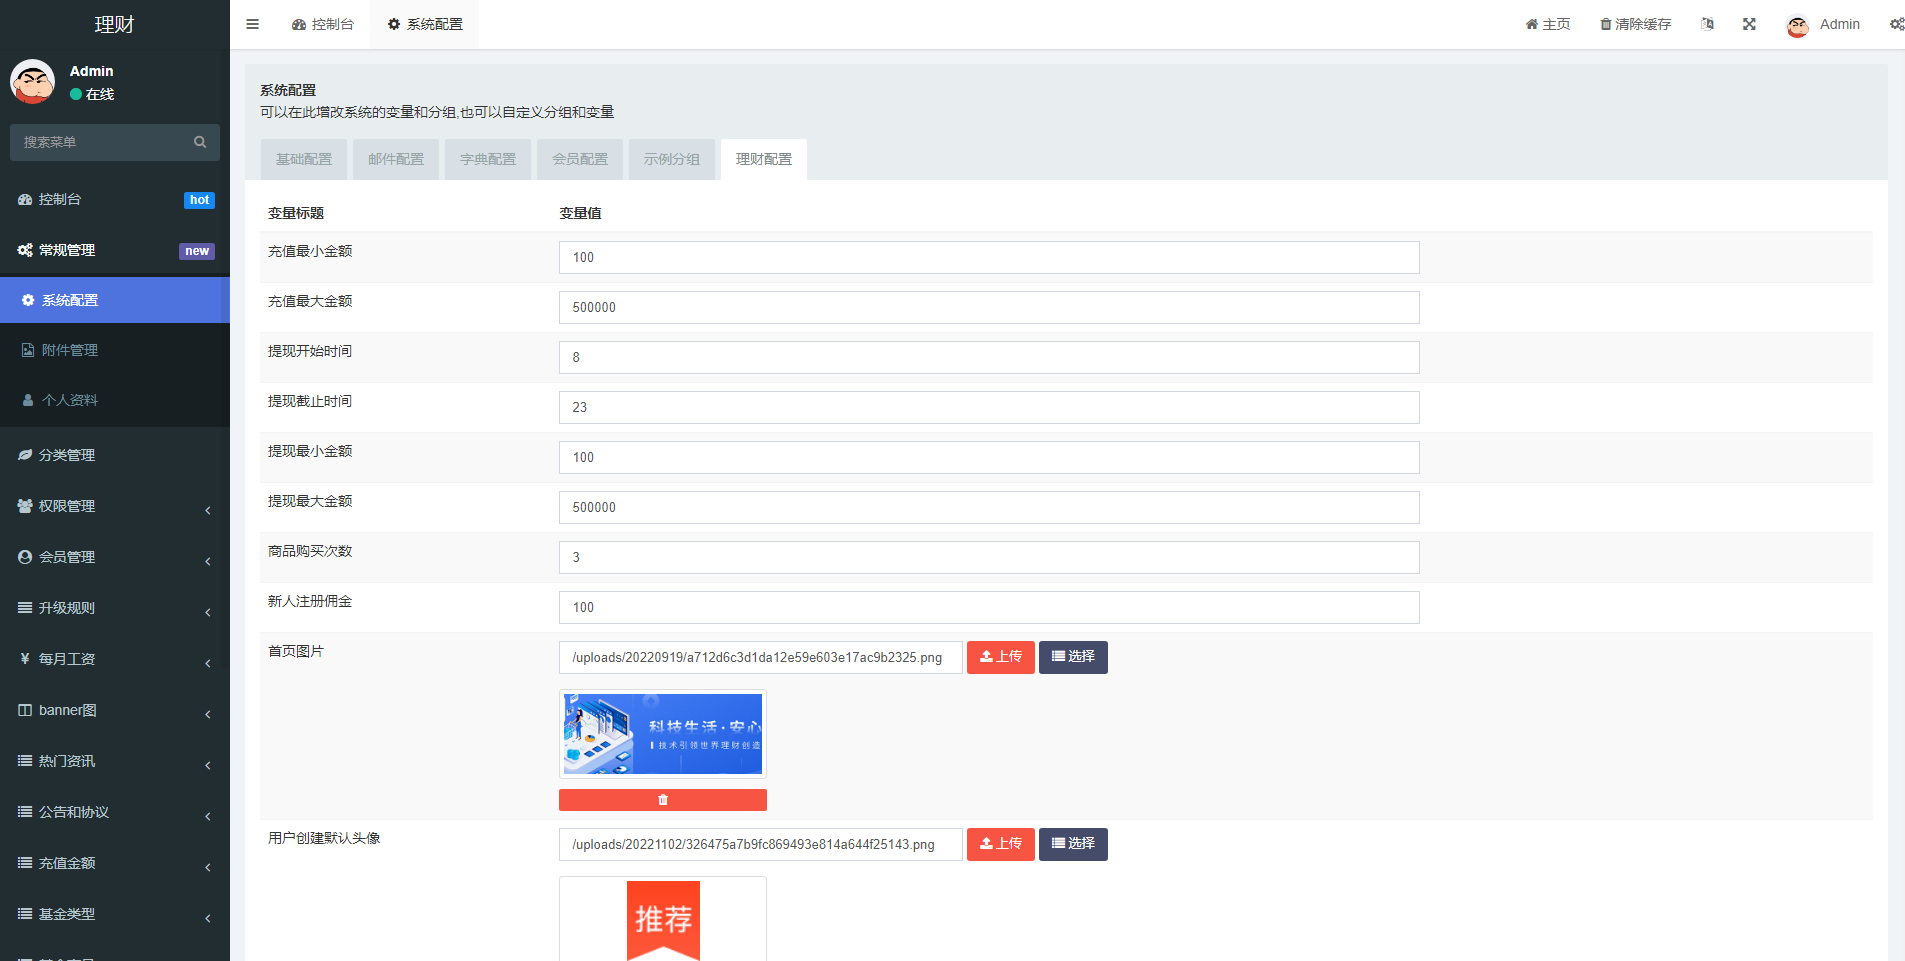
Task: Switch to the 会员配置 tab
Action: 580,159
